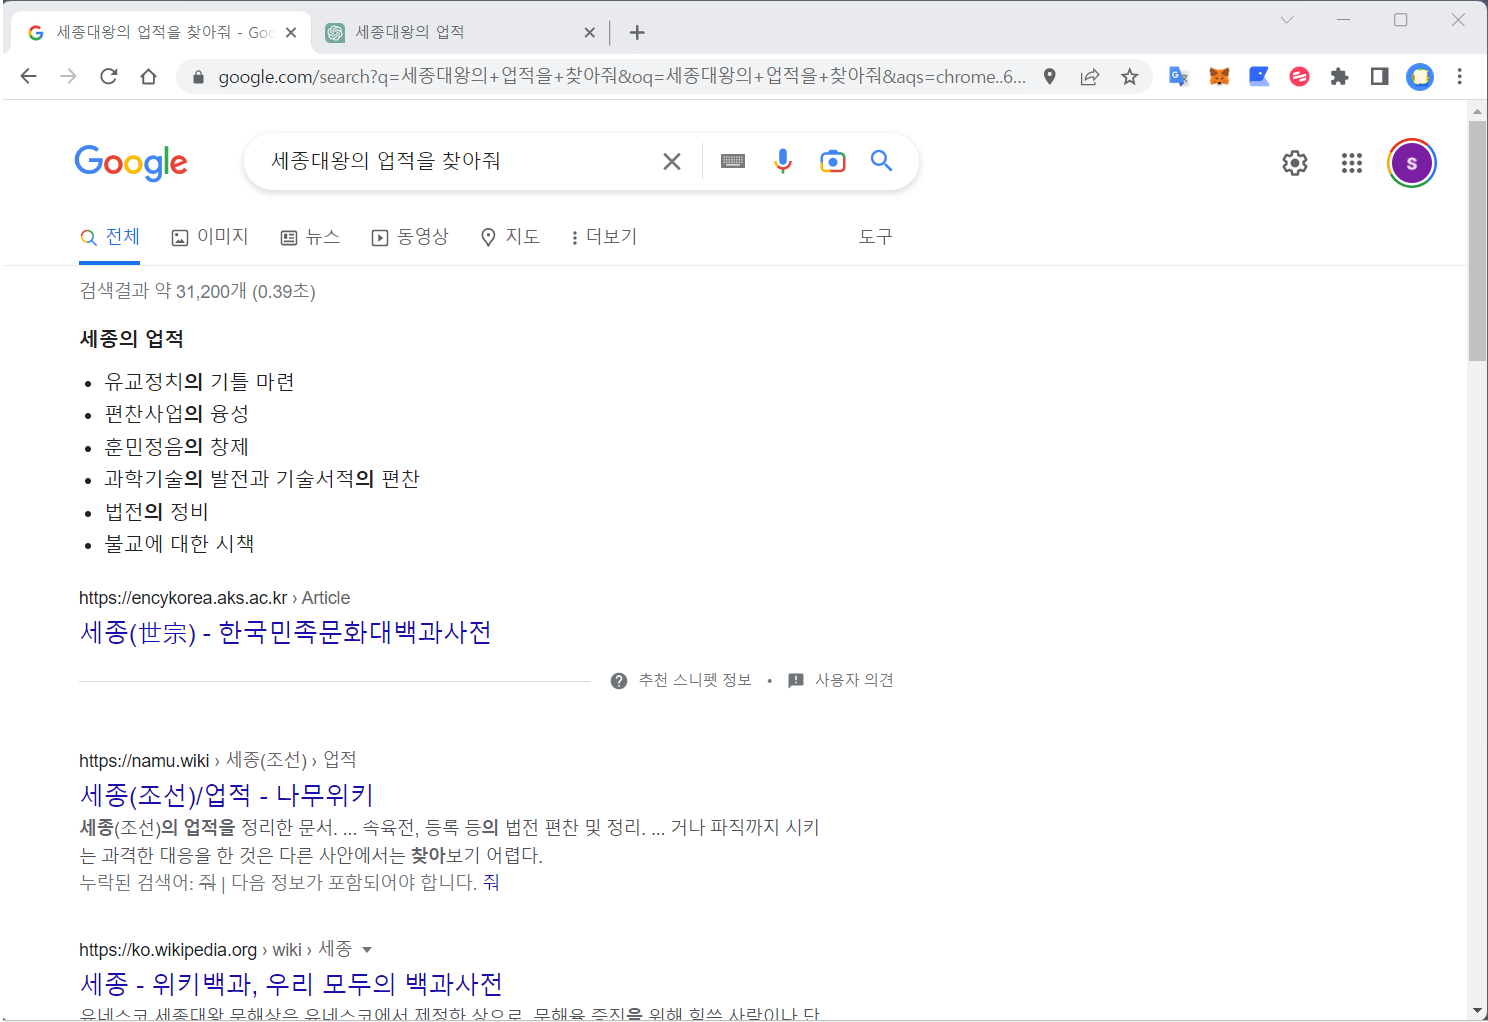Select the 전체 results tab
This screenshot has width=1488, height=1022.
111,237
